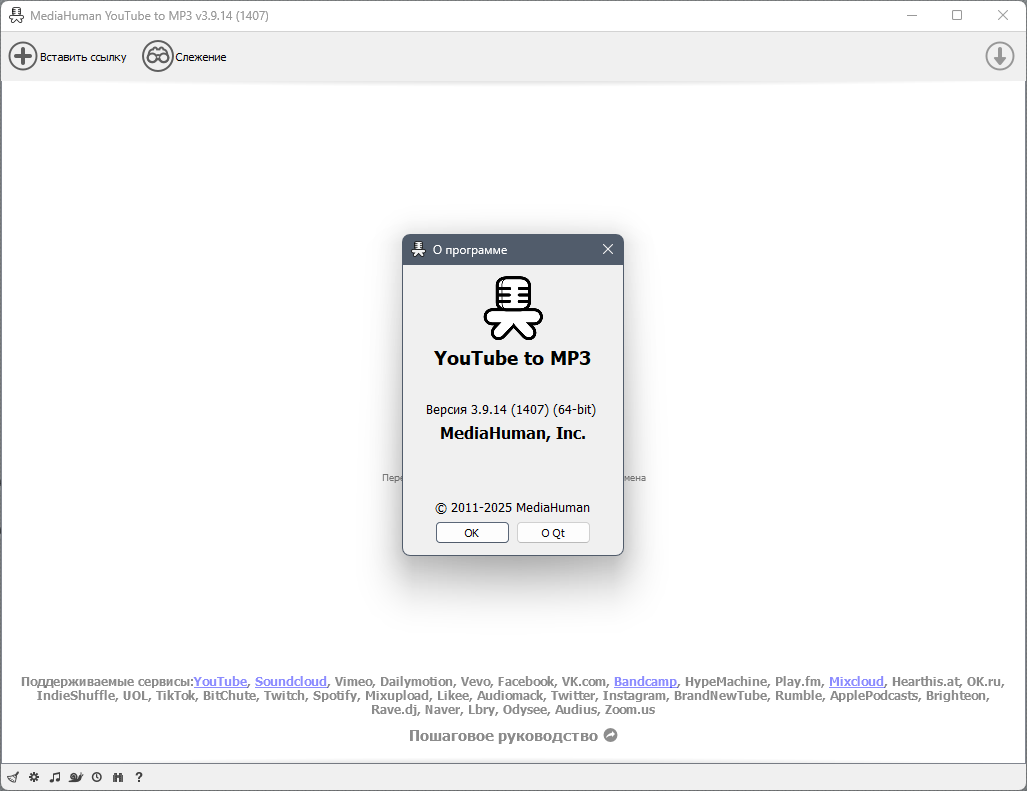Click the broom cleanup icon in status bar
Viewport: 1027px width, 791px height.
pyautogui.click(x=13, y=777)
